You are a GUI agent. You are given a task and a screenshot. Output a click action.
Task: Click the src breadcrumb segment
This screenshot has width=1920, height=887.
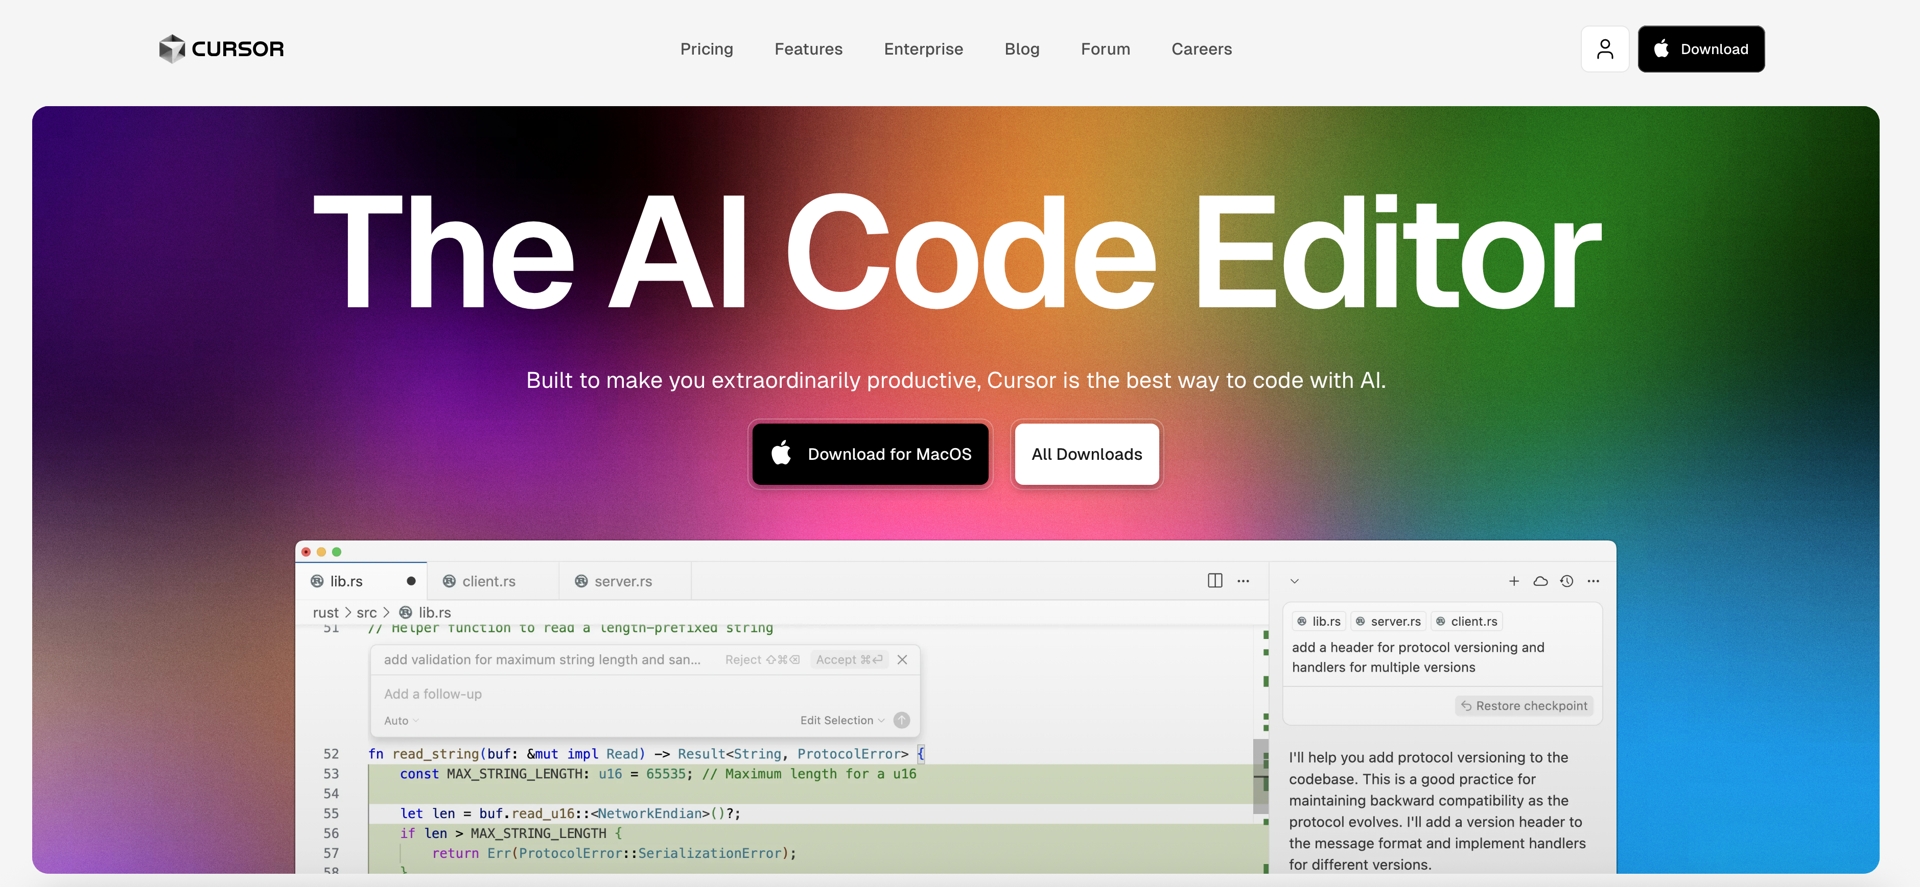[x=367, y=612]
